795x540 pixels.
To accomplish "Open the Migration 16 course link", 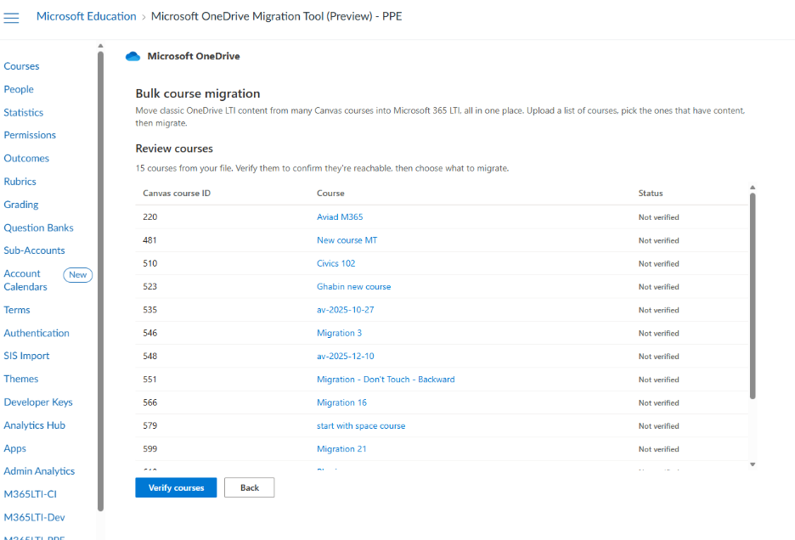I will point(342,403).
